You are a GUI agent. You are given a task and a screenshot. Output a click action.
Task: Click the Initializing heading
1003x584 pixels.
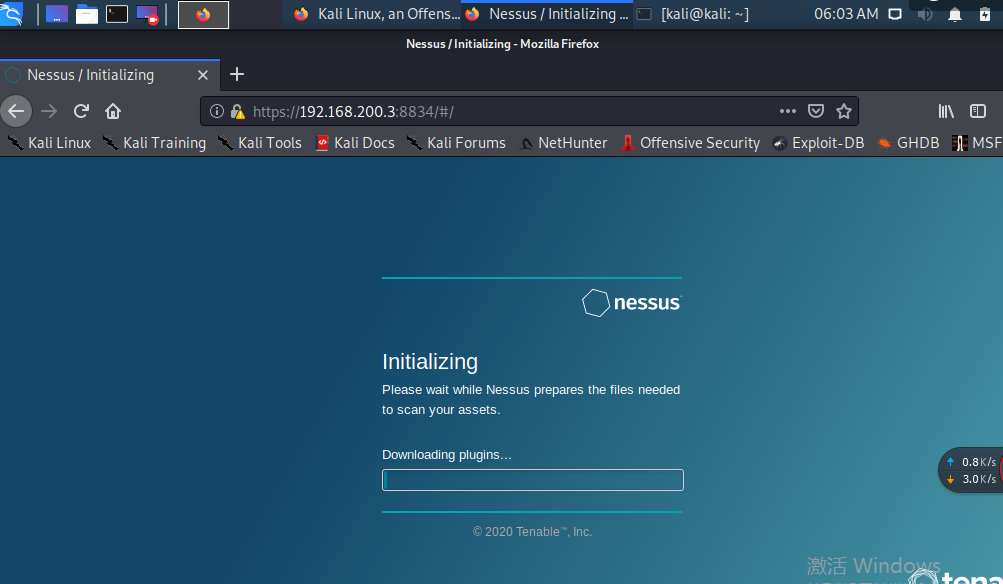(430, 361)
